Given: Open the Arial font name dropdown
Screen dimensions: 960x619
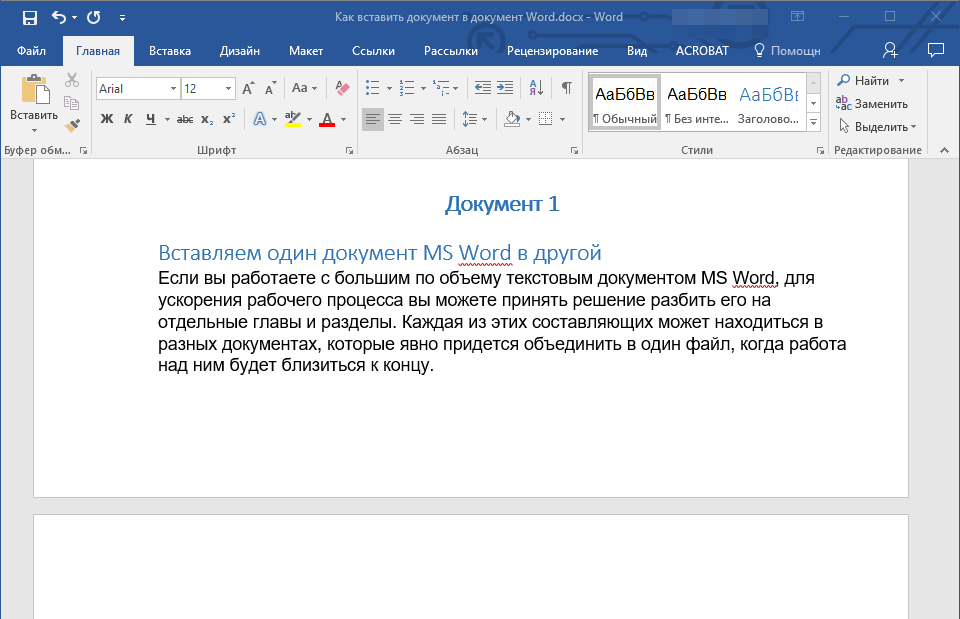Looking at the screenshot, I should 173,89.
